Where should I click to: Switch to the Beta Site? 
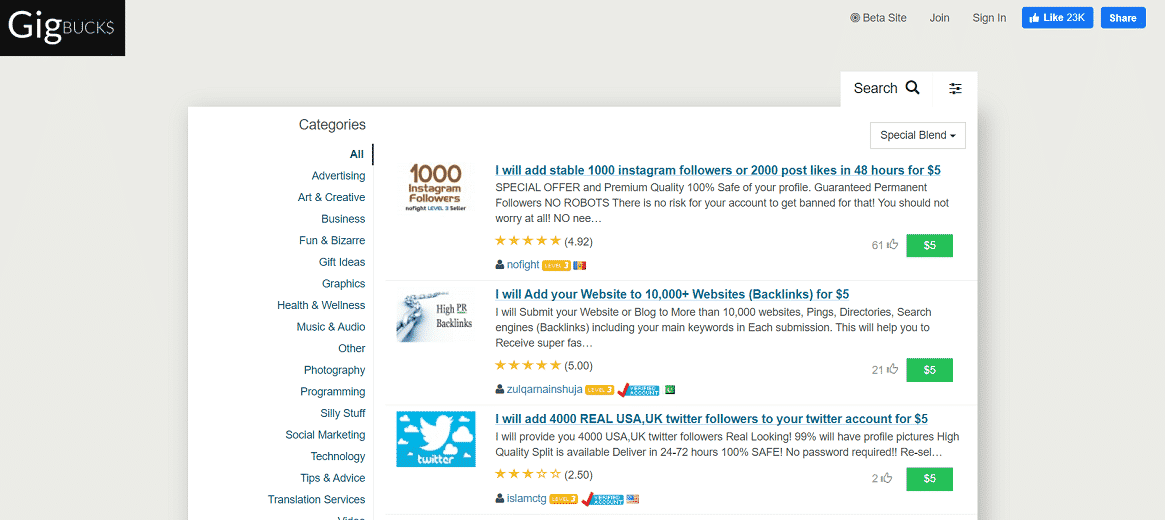(x=878, y=18)
